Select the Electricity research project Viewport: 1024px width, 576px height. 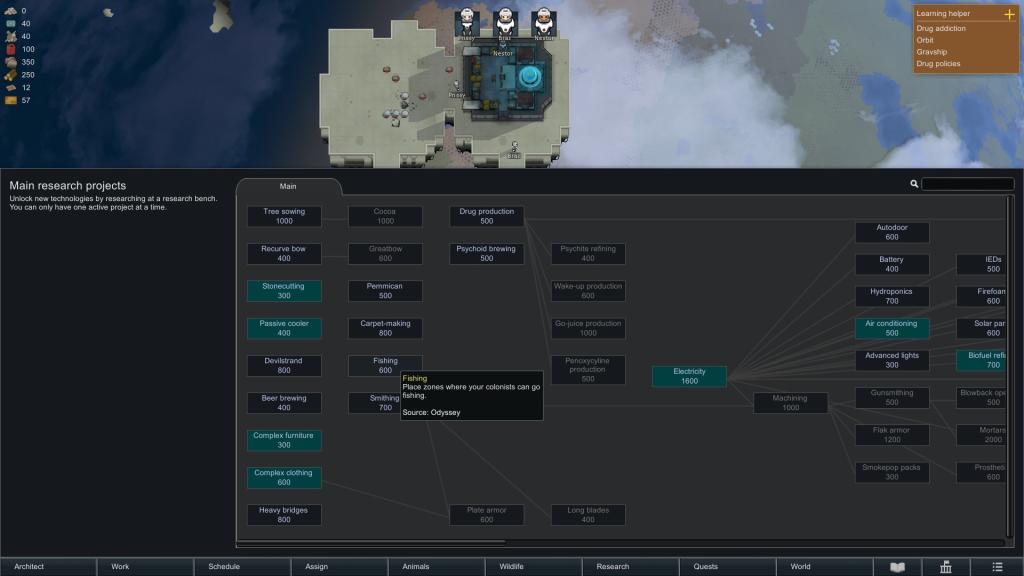click(x=689, y=376)
